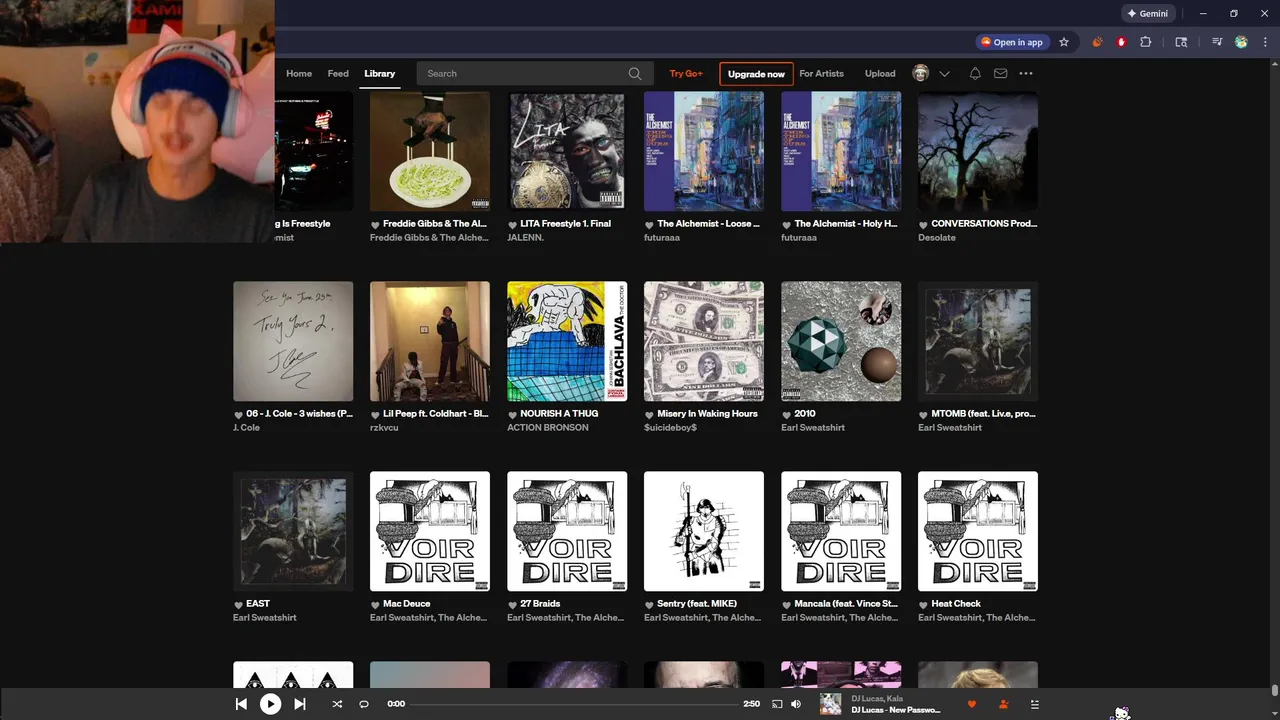
Task: Open JALENN. artist link
Action: click(526, 238)
